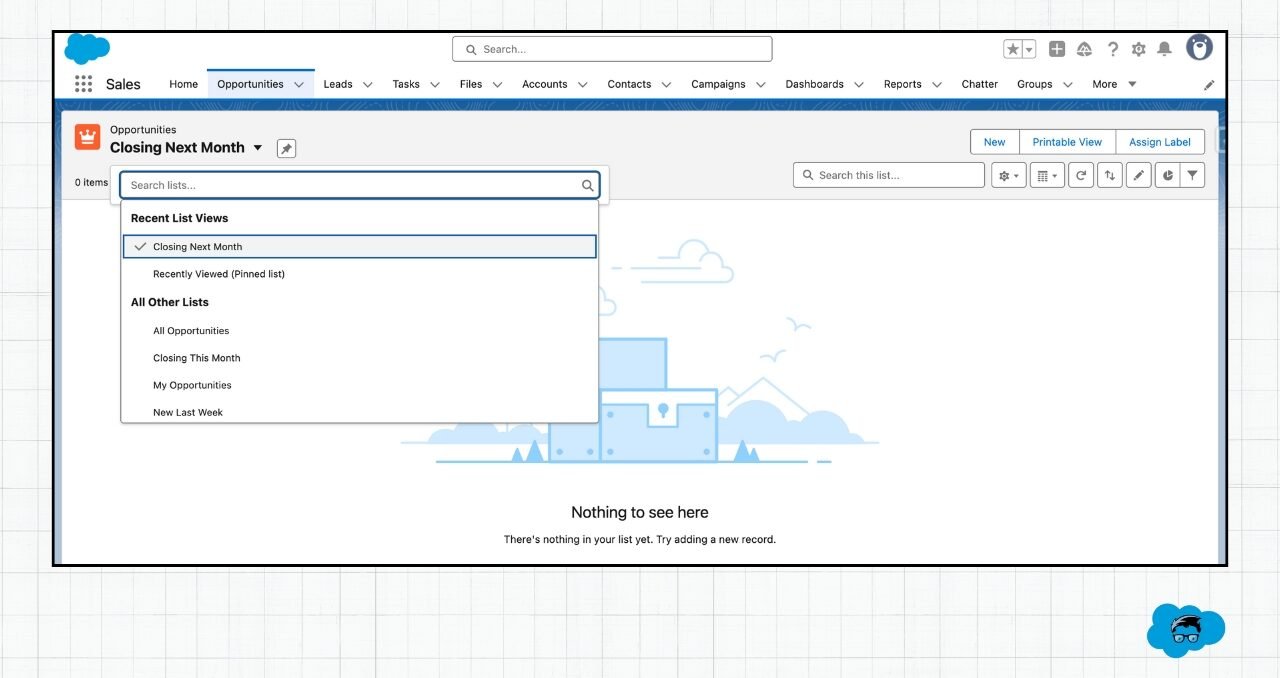Click the pencil to personalize nav bar
Image resolution: width=1280 pixels, height=678 pixels.
[1209, 85]
